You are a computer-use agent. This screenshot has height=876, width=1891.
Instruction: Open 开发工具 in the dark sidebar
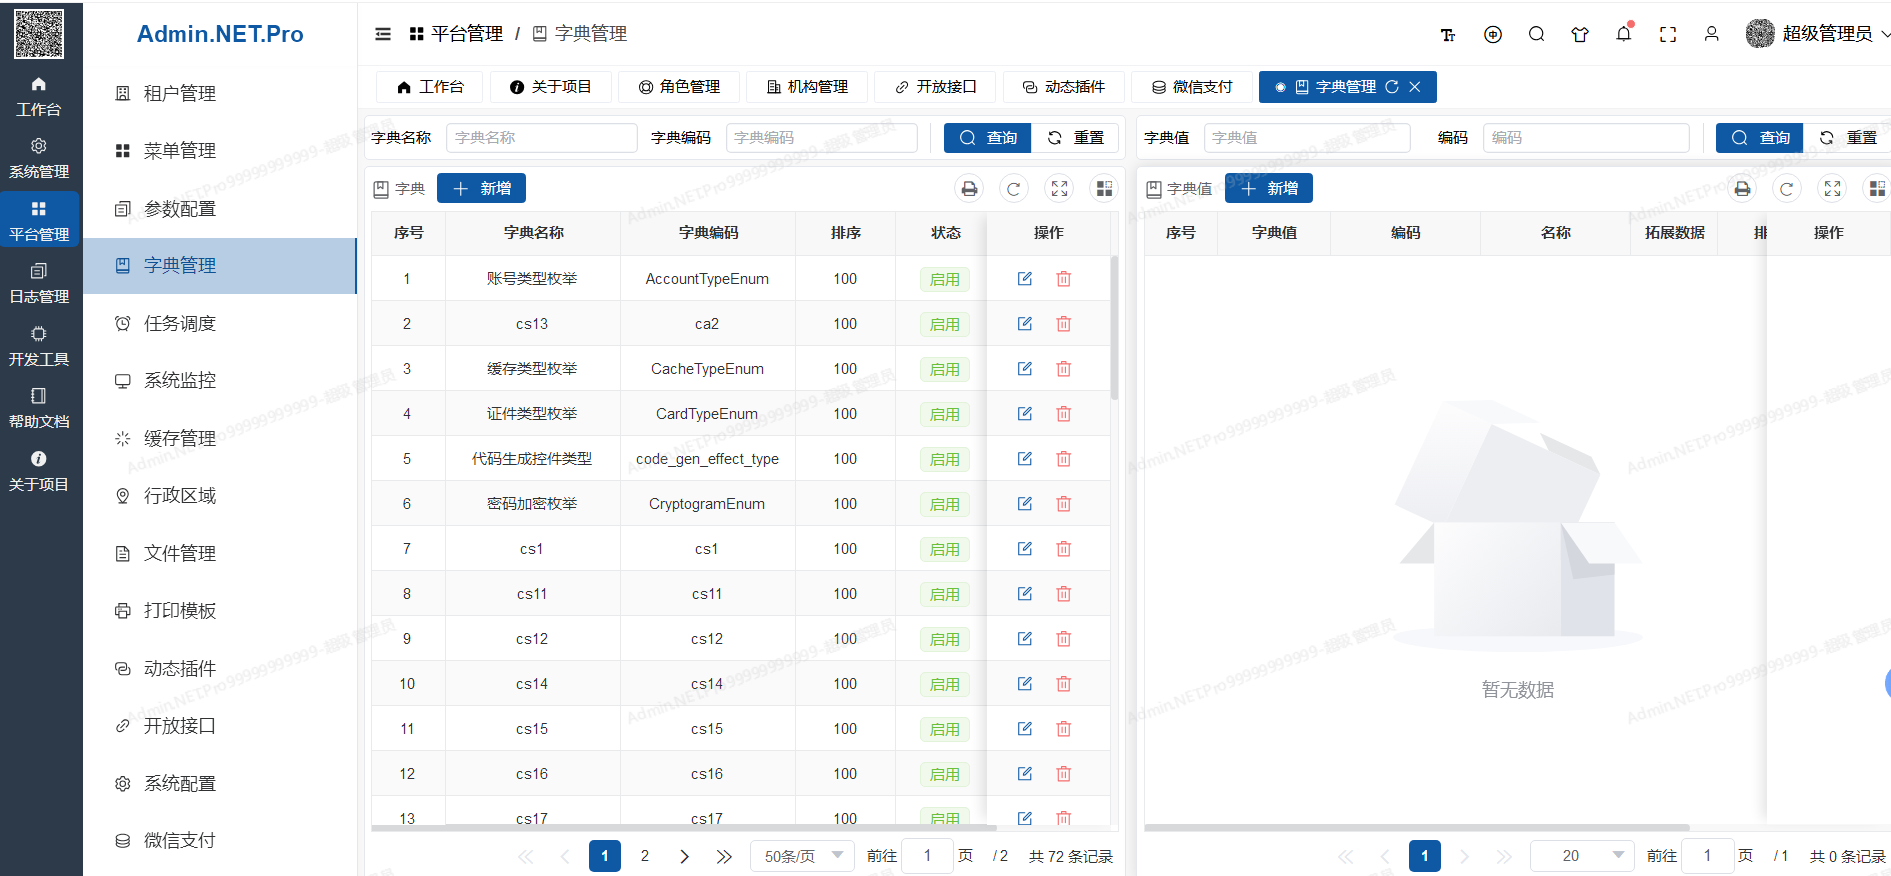(39, 347)
